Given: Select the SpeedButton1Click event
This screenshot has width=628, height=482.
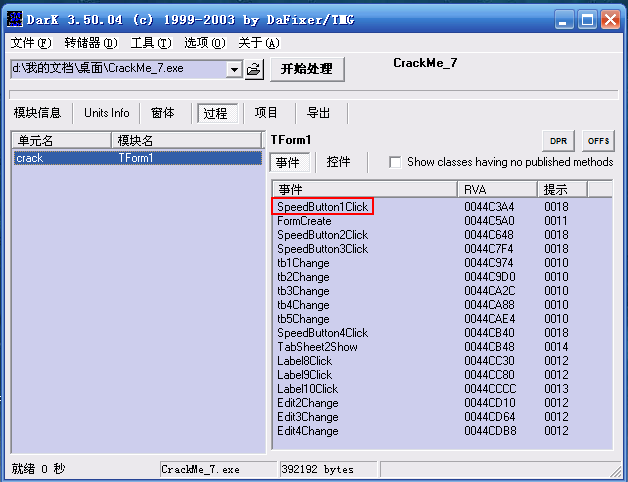Looking at the screenshot, I should 322,207.
